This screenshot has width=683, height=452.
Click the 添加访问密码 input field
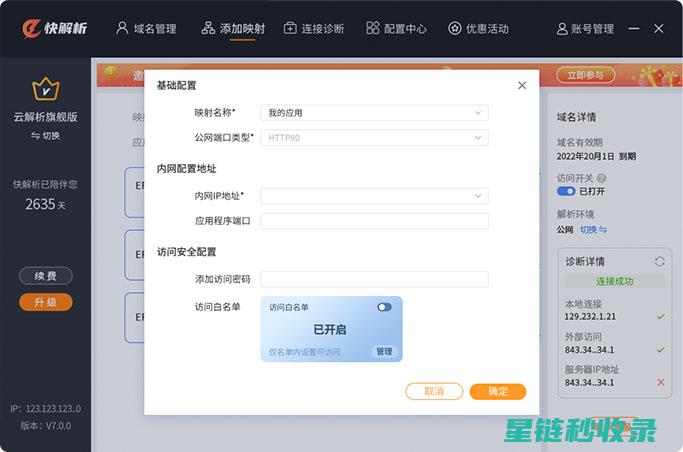click(x=374, y=279)
